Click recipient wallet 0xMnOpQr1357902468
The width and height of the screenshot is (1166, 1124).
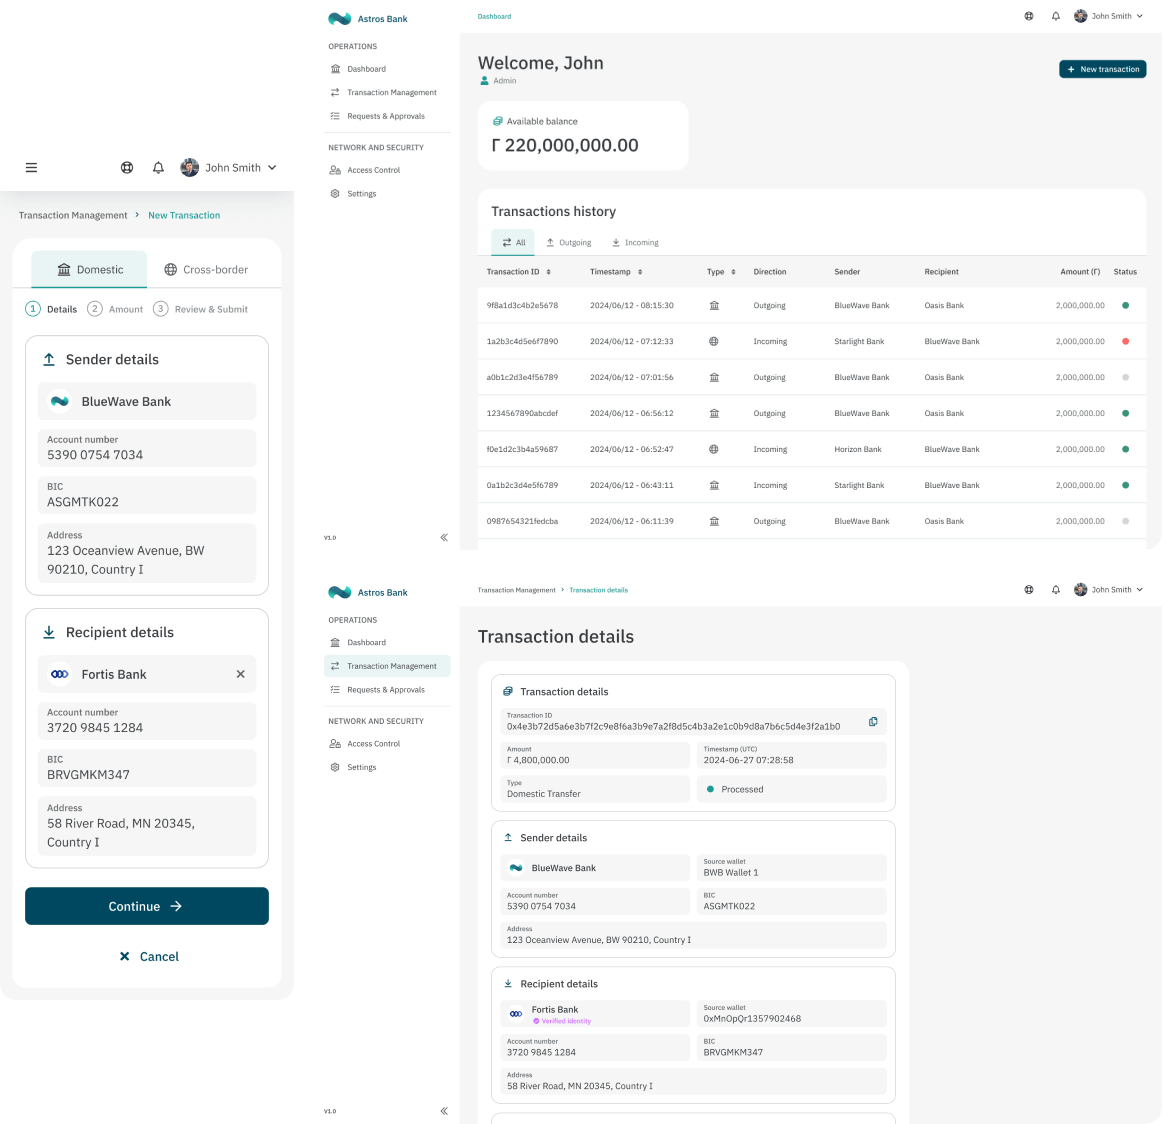(792, 1014)
